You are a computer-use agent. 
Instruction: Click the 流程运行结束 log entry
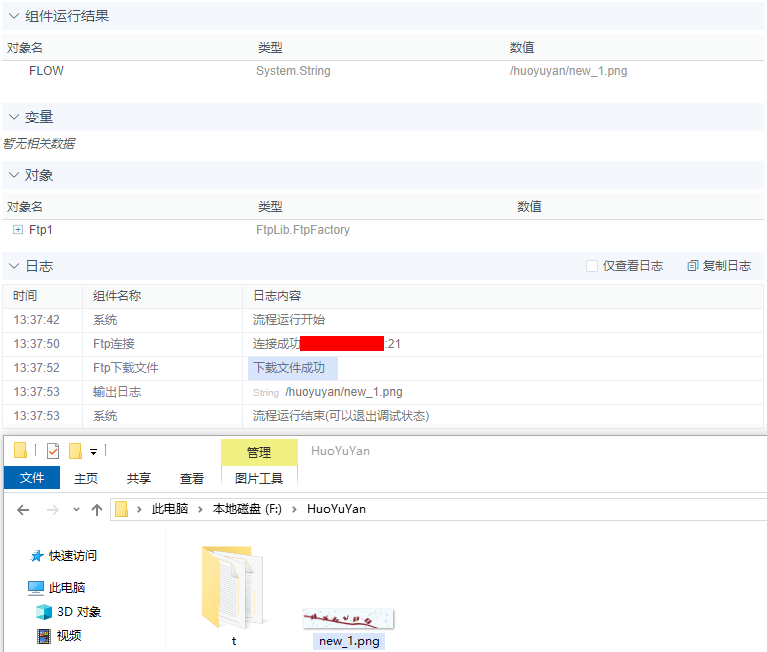pos(340,416)
